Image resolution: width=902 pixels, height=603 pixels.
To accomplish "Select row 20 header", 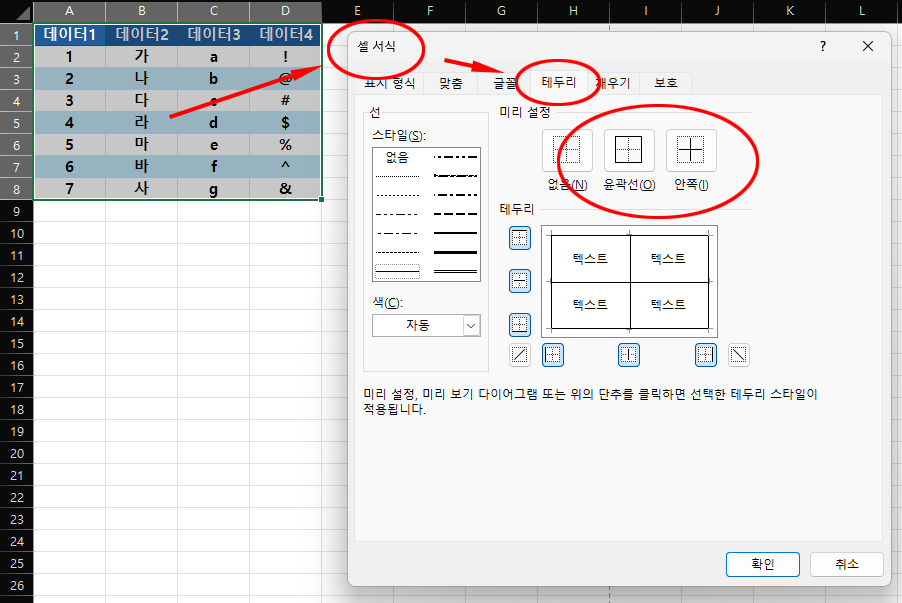I will click(x=17, y=453).
